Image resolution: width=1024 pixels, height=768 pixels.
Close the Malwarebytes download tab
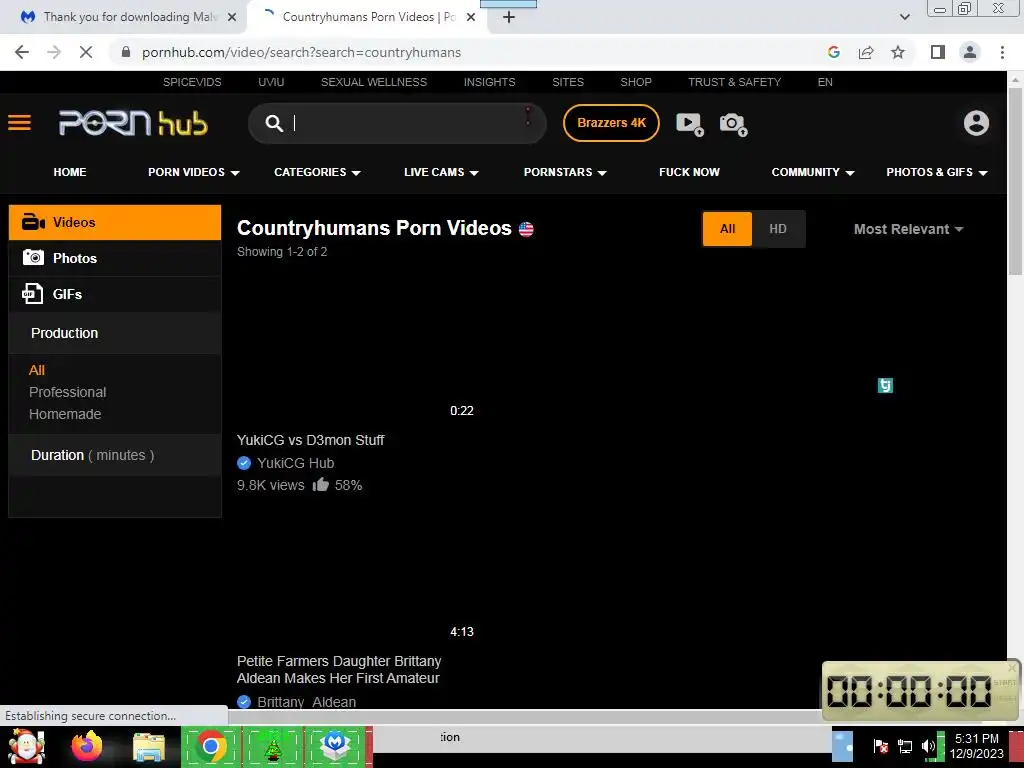(232, 17)
